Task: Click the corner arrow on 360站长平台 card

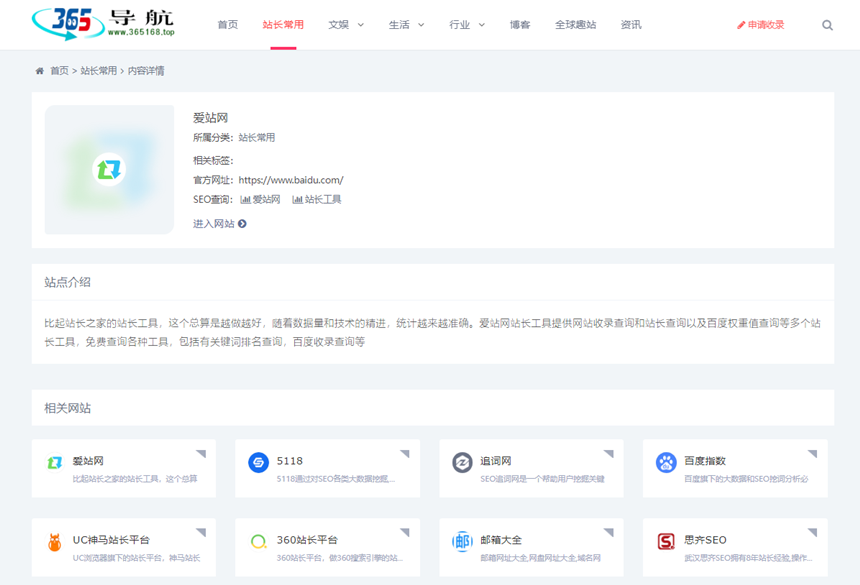Action: point(405,532)
